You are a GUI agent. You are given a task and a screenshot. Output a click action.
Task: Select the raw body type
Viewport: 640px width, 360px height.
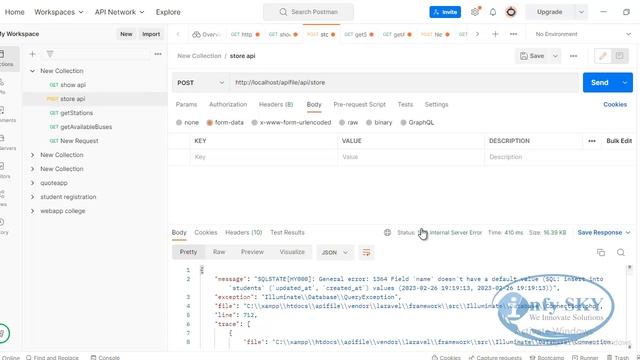(x=342, y=122)
